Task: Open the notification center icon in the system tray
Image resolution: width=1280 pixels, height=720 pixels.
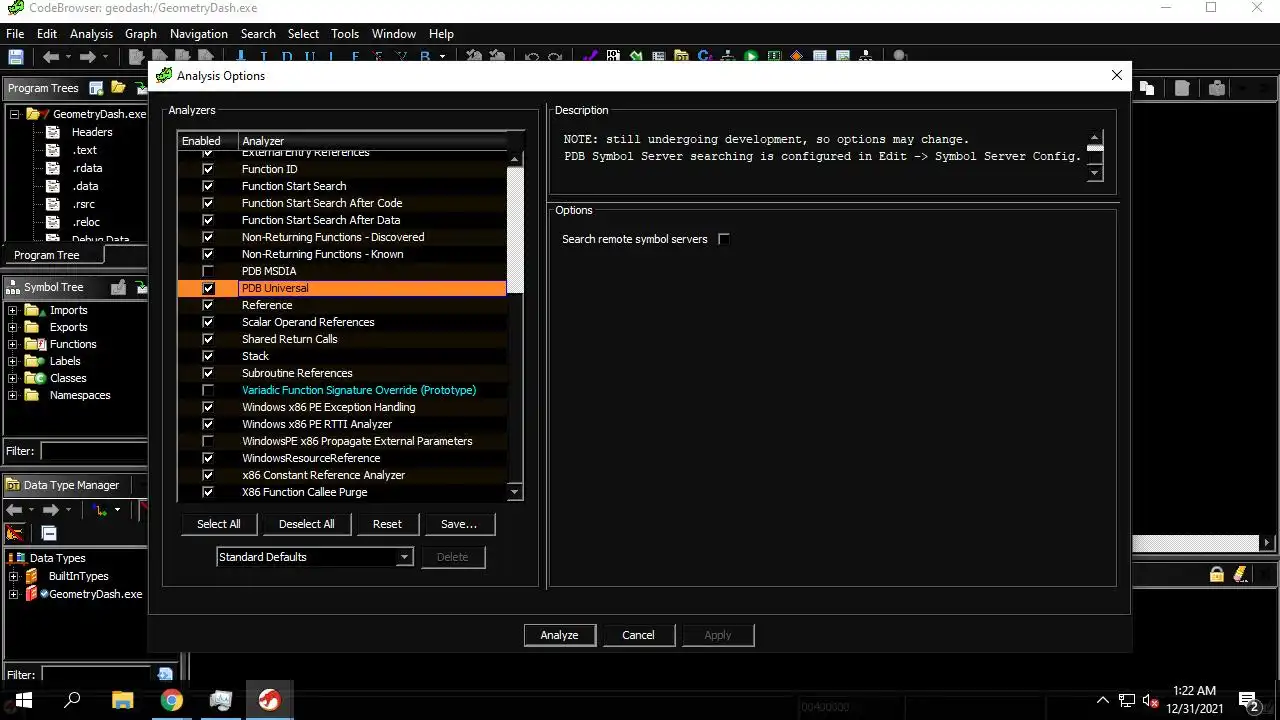Action: (x=1248, y=701)
